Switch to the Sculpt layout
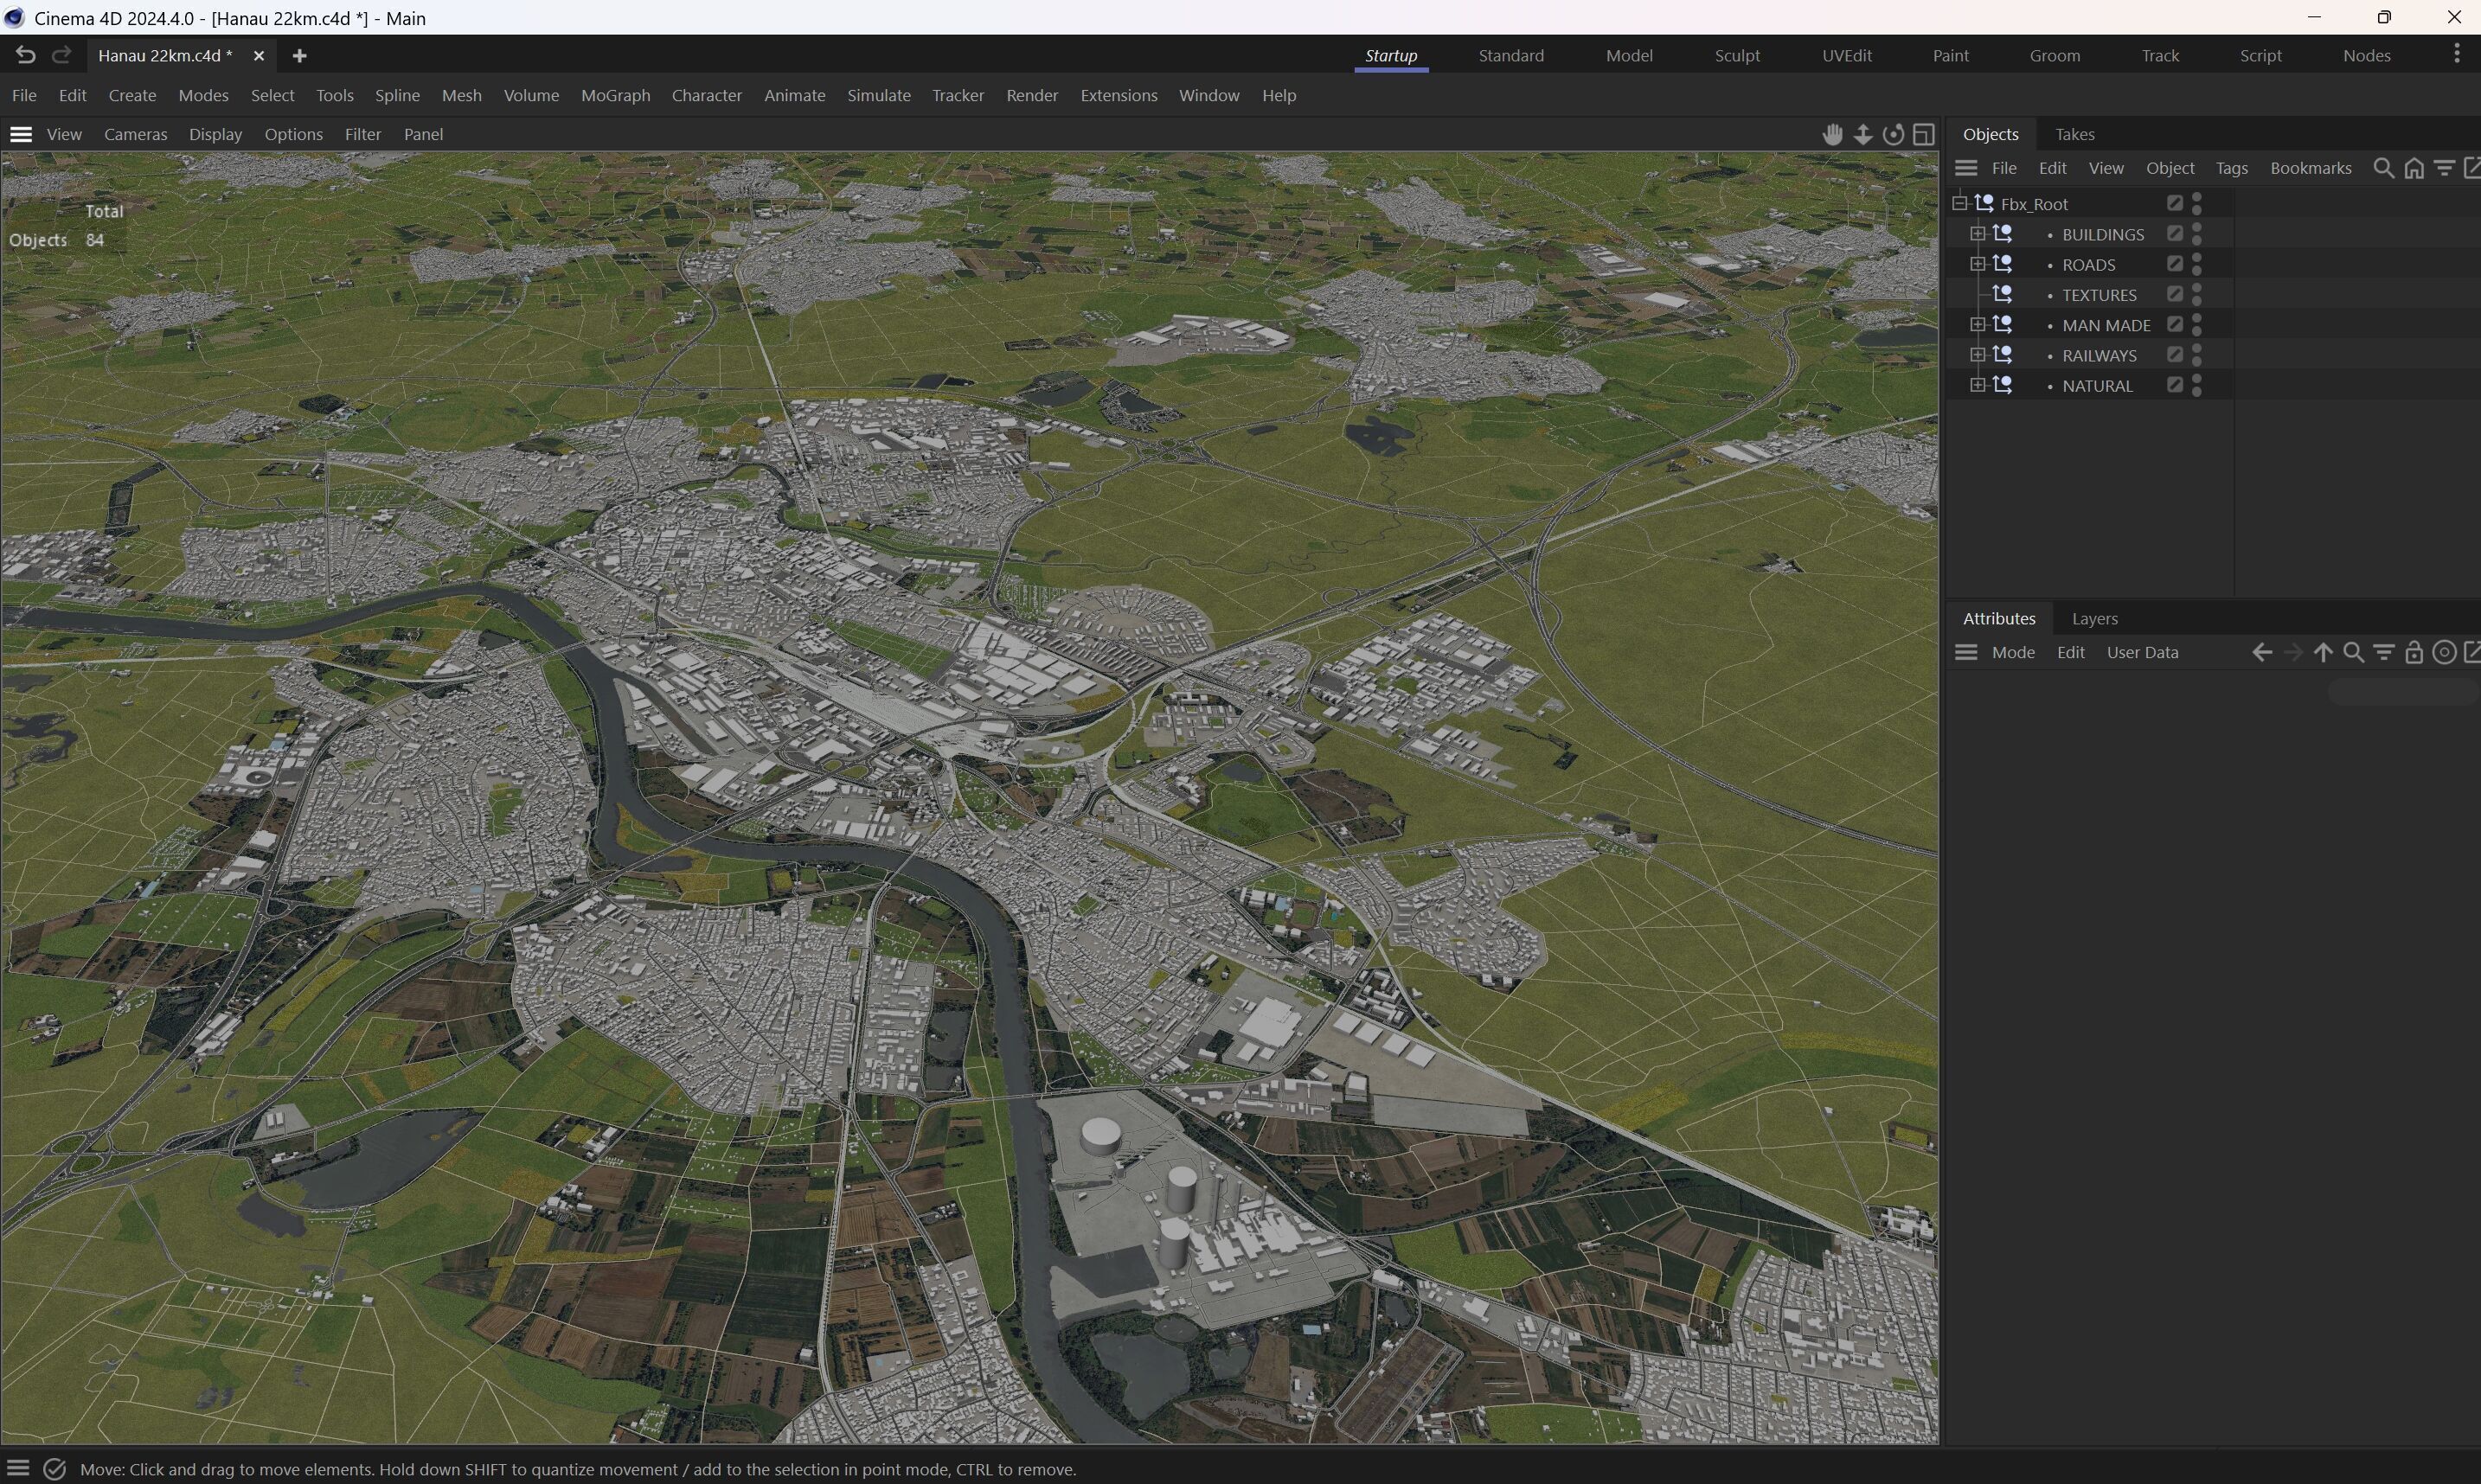This screenshot has height=1484, width=2481. tap(1737, 56)
